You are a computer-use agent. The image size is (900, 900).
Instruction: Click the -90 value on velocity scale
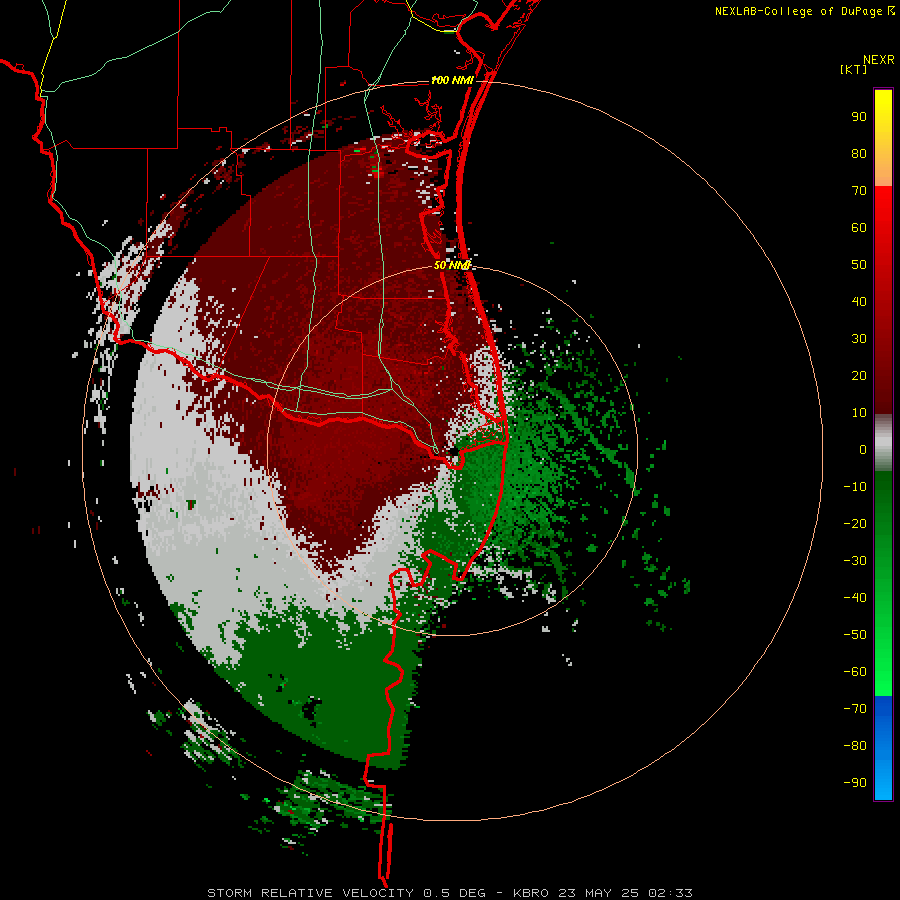tap(855, 783)
